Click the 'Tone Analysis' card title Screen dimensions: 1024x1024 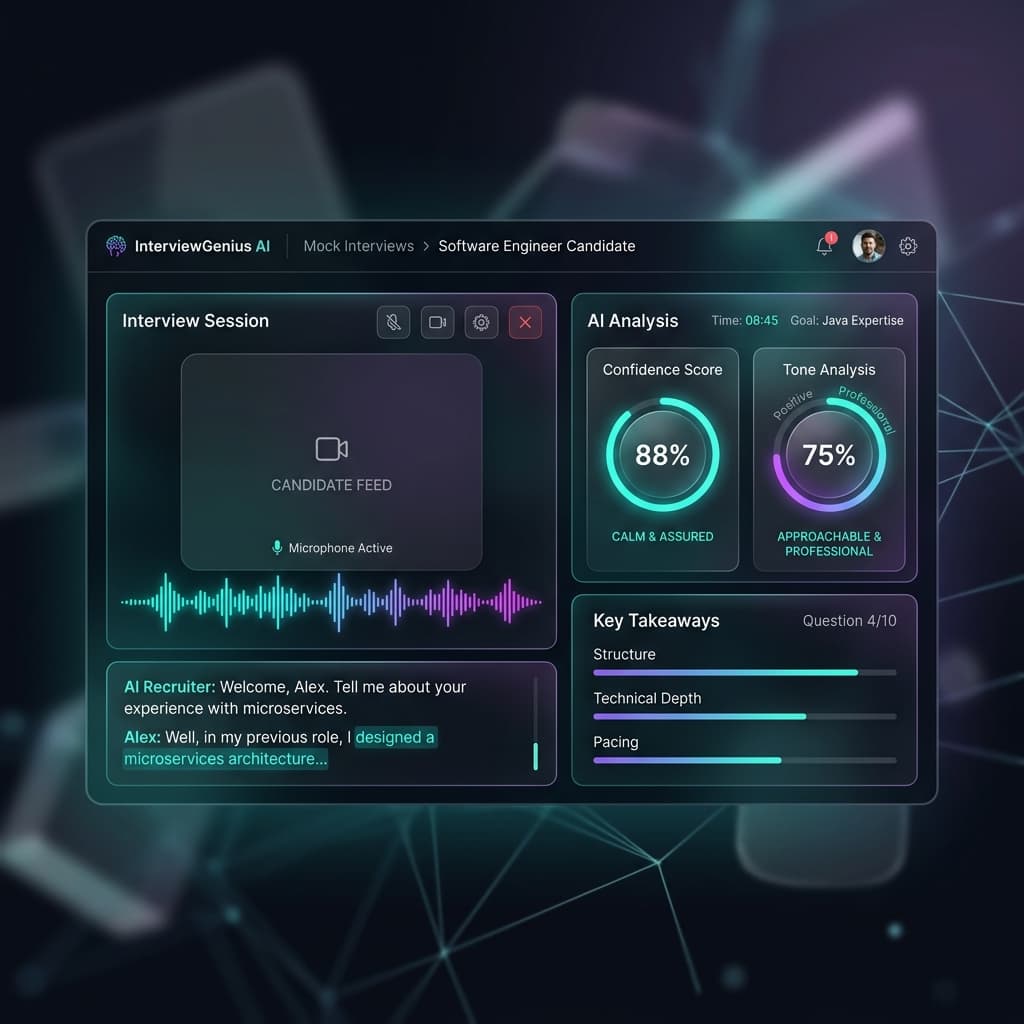(x=829, y=370)
